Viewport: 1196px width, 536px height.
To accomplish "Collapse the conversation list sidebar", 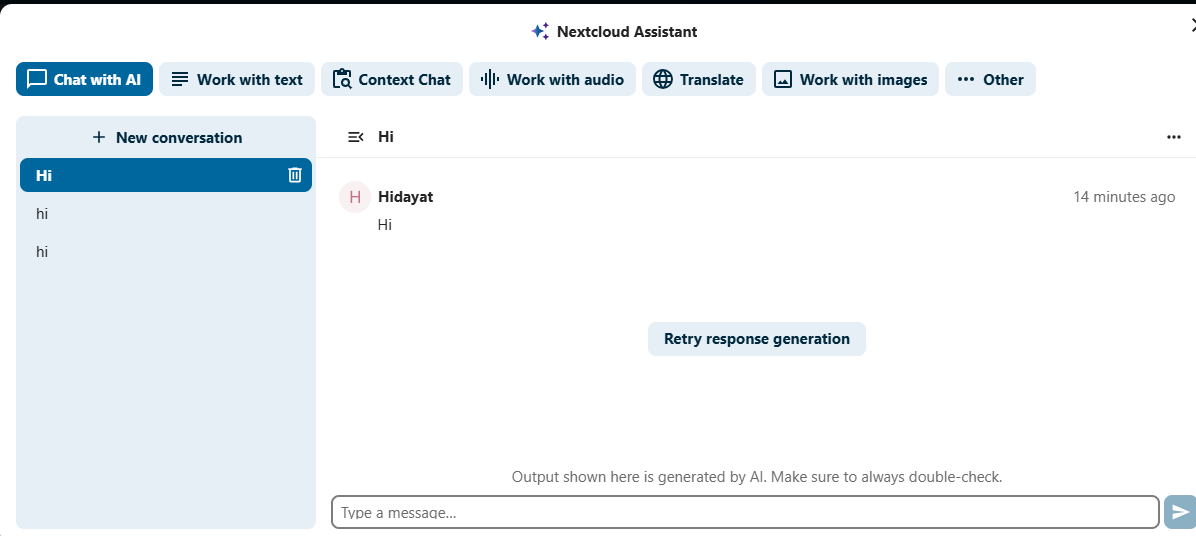I will [x=355, y=137].
